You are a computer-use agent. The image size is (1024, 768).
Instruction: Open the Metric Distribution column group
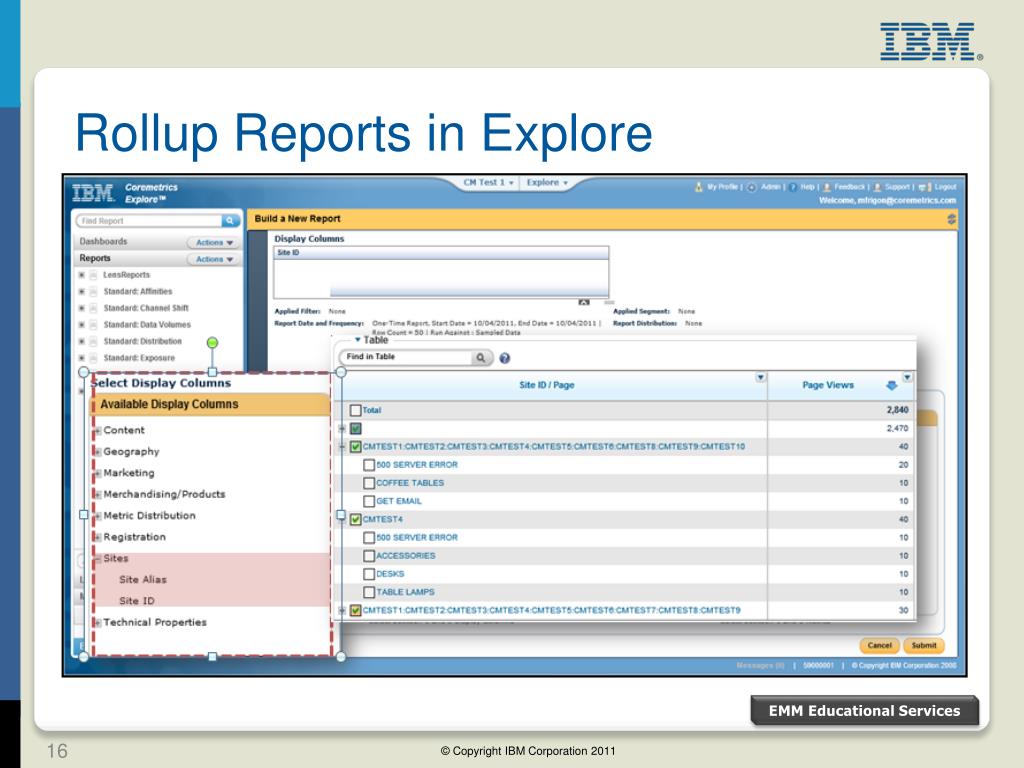(150, 516)
